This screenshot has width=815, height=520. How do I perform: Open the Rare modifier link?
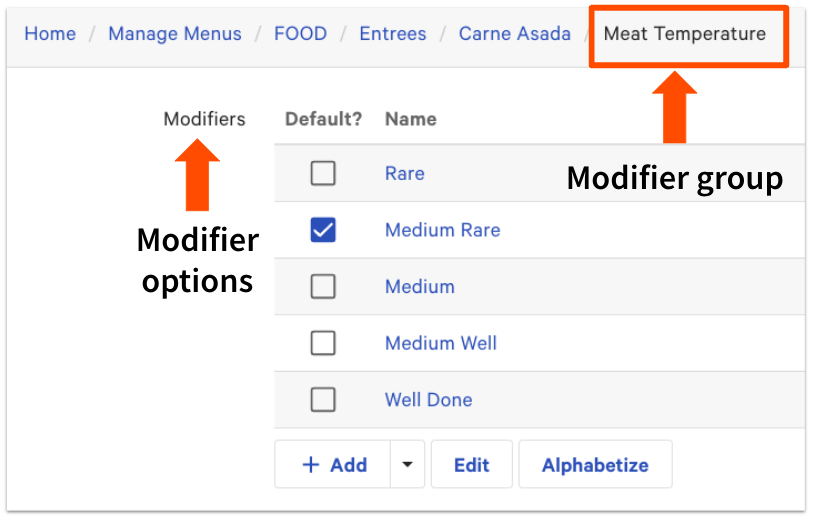point(405,174)
